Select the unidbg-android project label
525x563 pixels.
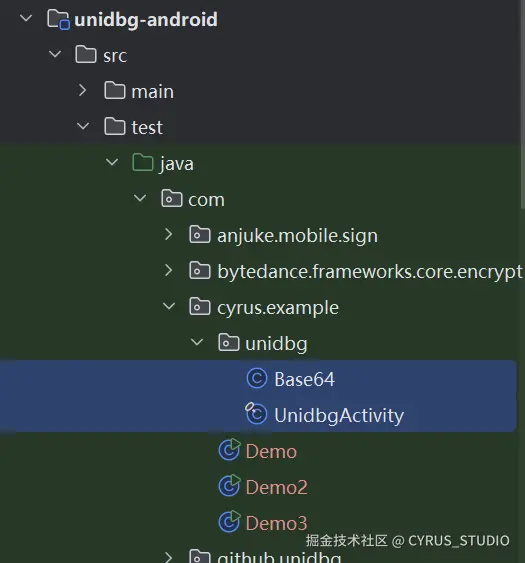pyautogui.click(x=146, y=20)
